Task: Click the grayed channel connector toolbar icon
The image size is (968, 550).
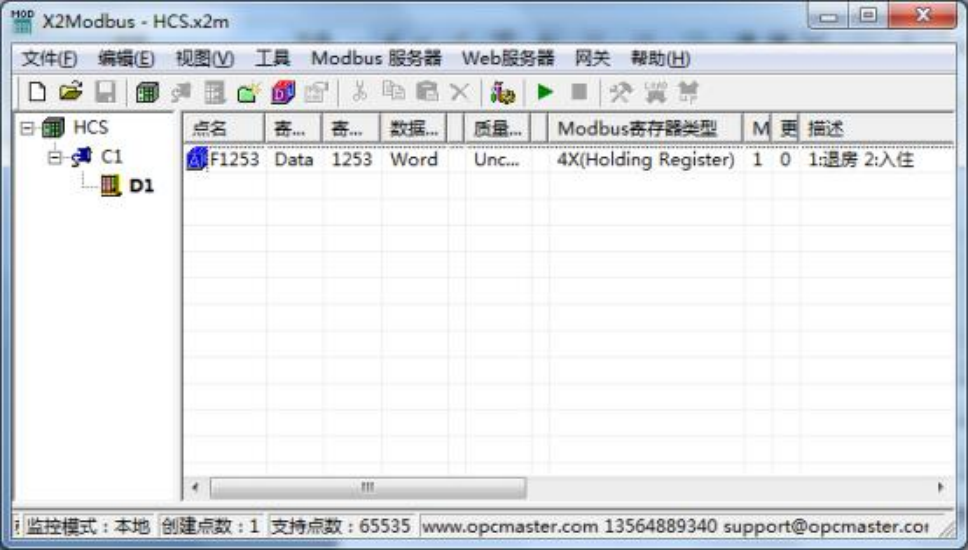Action: pos(181,93)
